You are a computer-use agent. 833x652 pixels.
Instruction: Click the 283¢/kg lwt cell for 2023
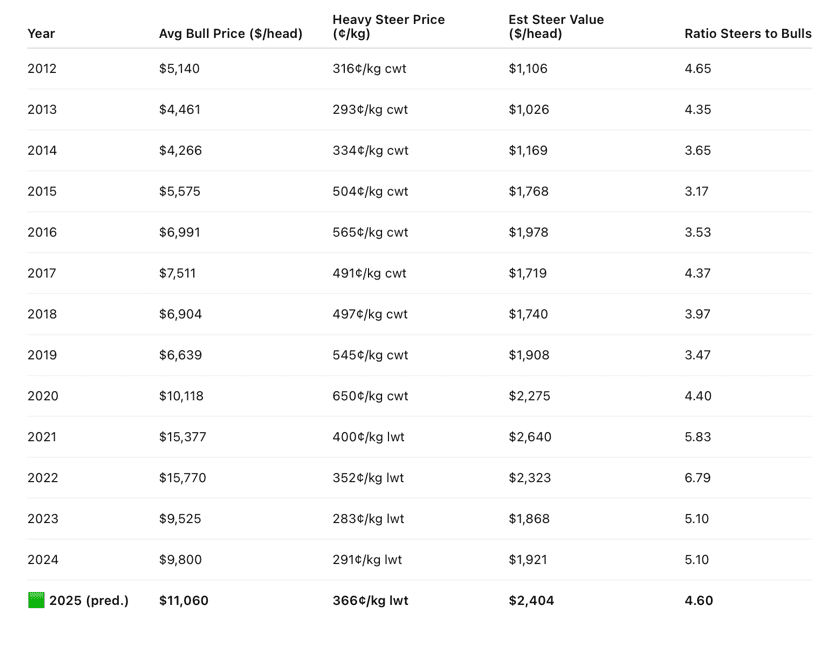pyautogui.click(x=368, y=519)
